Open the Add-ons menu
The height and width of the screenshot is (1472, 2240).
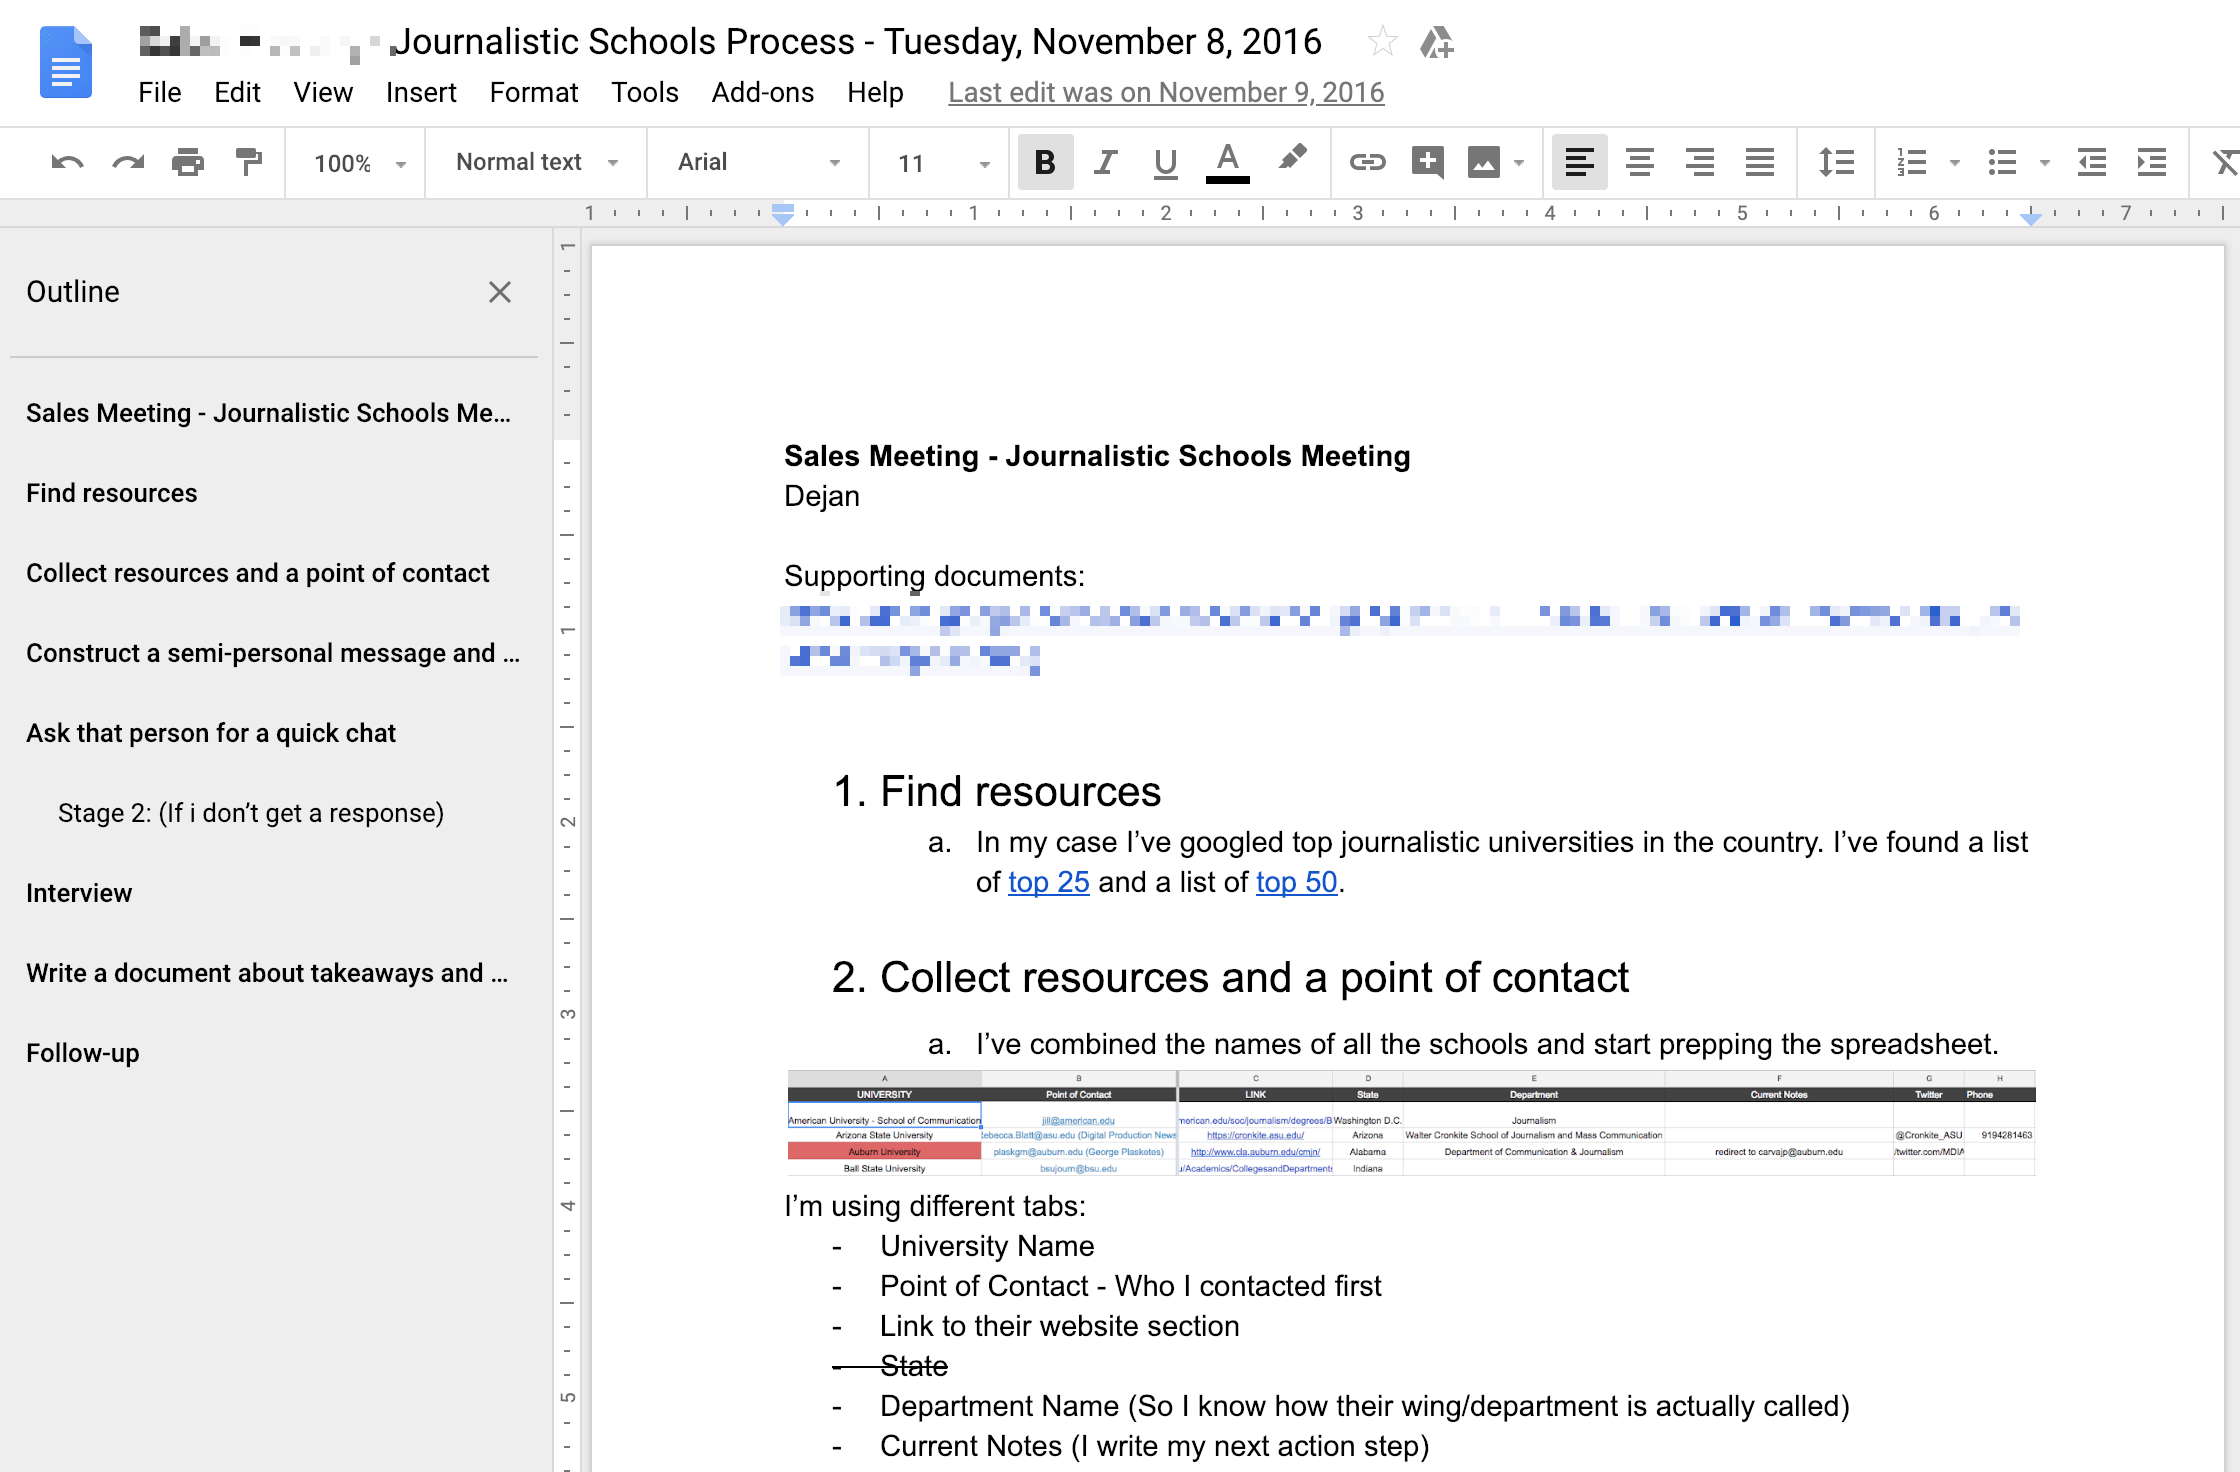(x=763, y=92)
